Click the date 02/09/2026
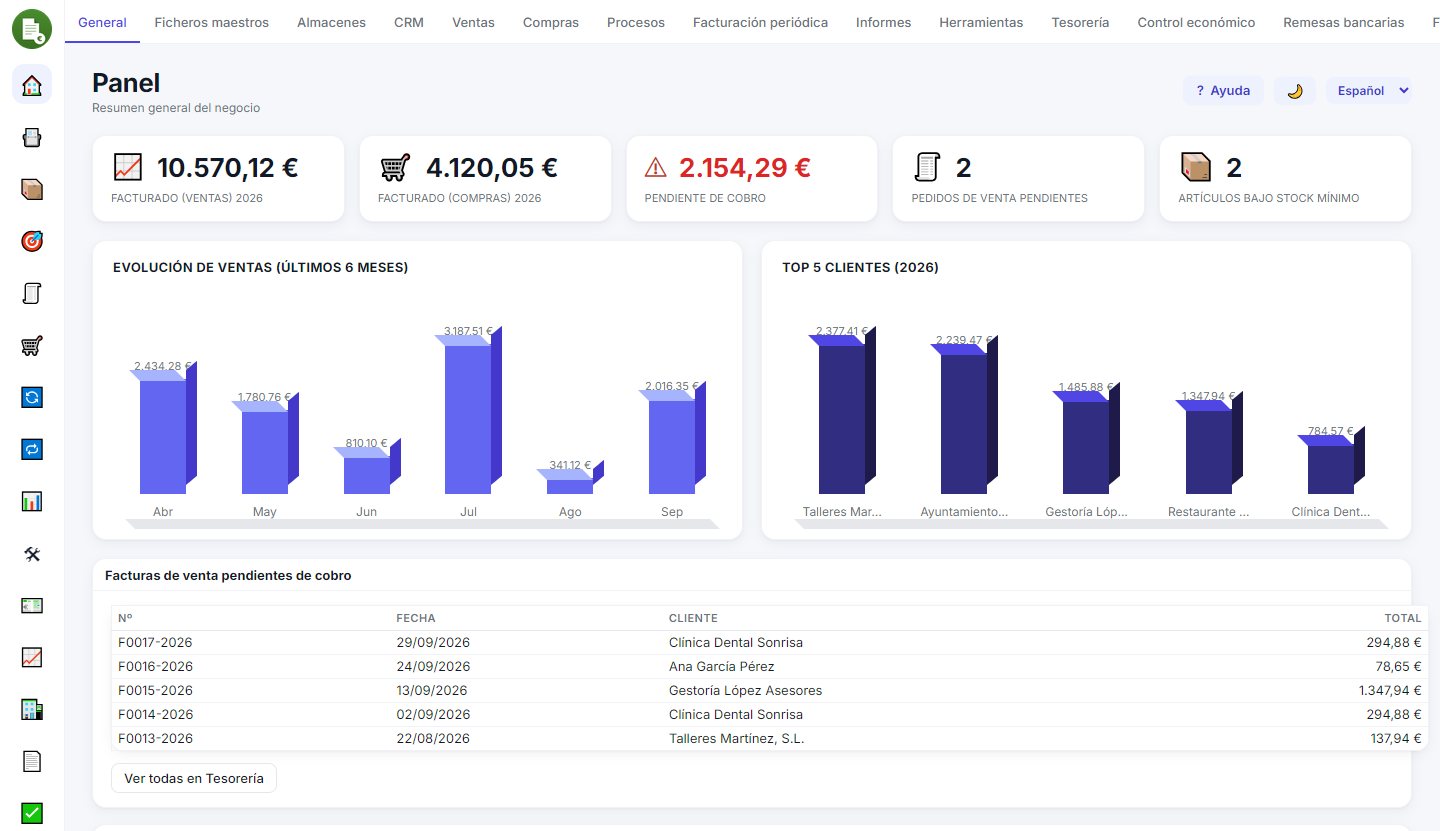Viewport: 1440px width, 831px height. (433, 714)
